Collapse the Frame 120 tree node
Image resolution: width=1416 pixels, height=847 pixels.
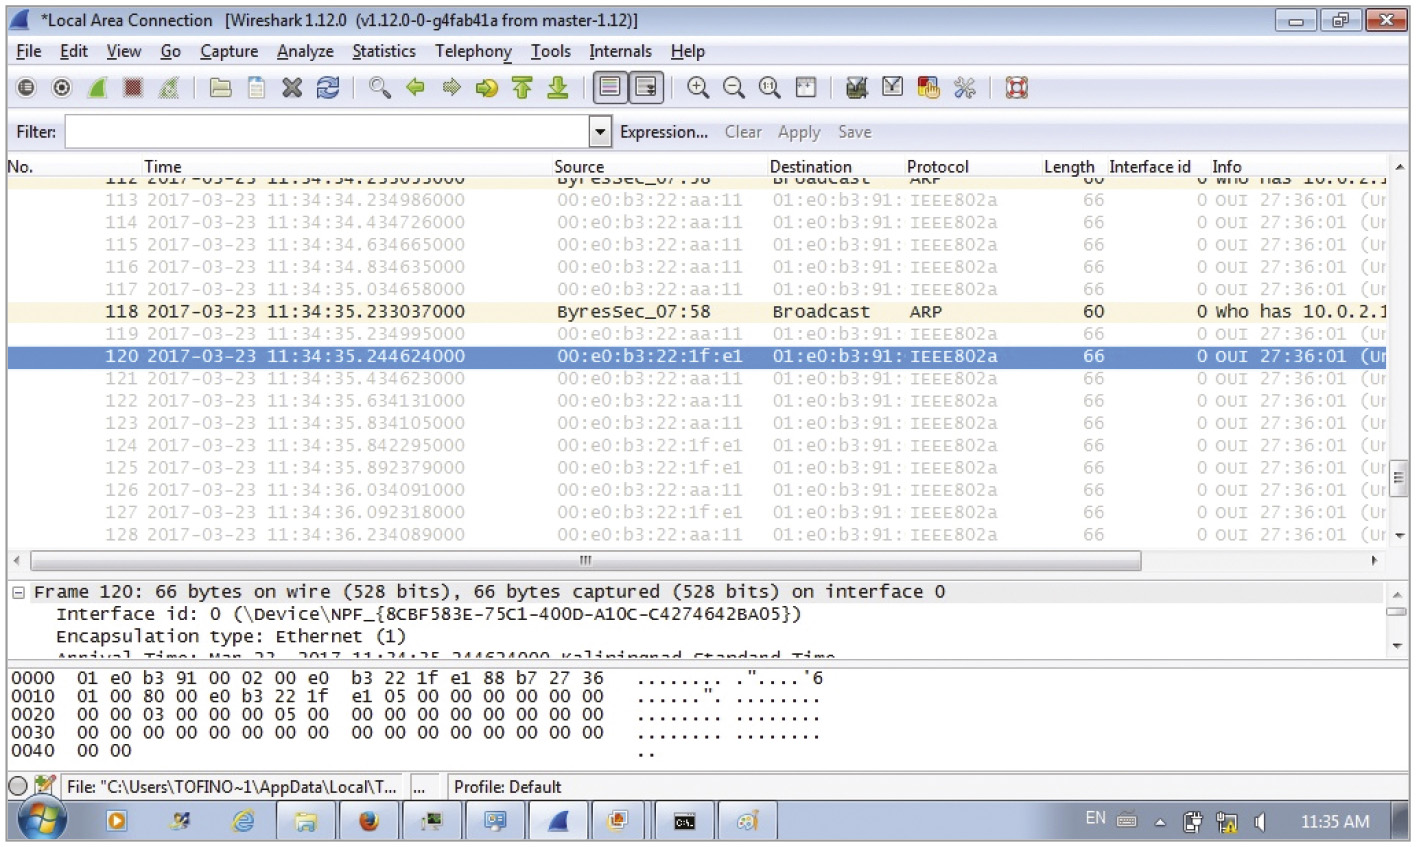(18, 592)
